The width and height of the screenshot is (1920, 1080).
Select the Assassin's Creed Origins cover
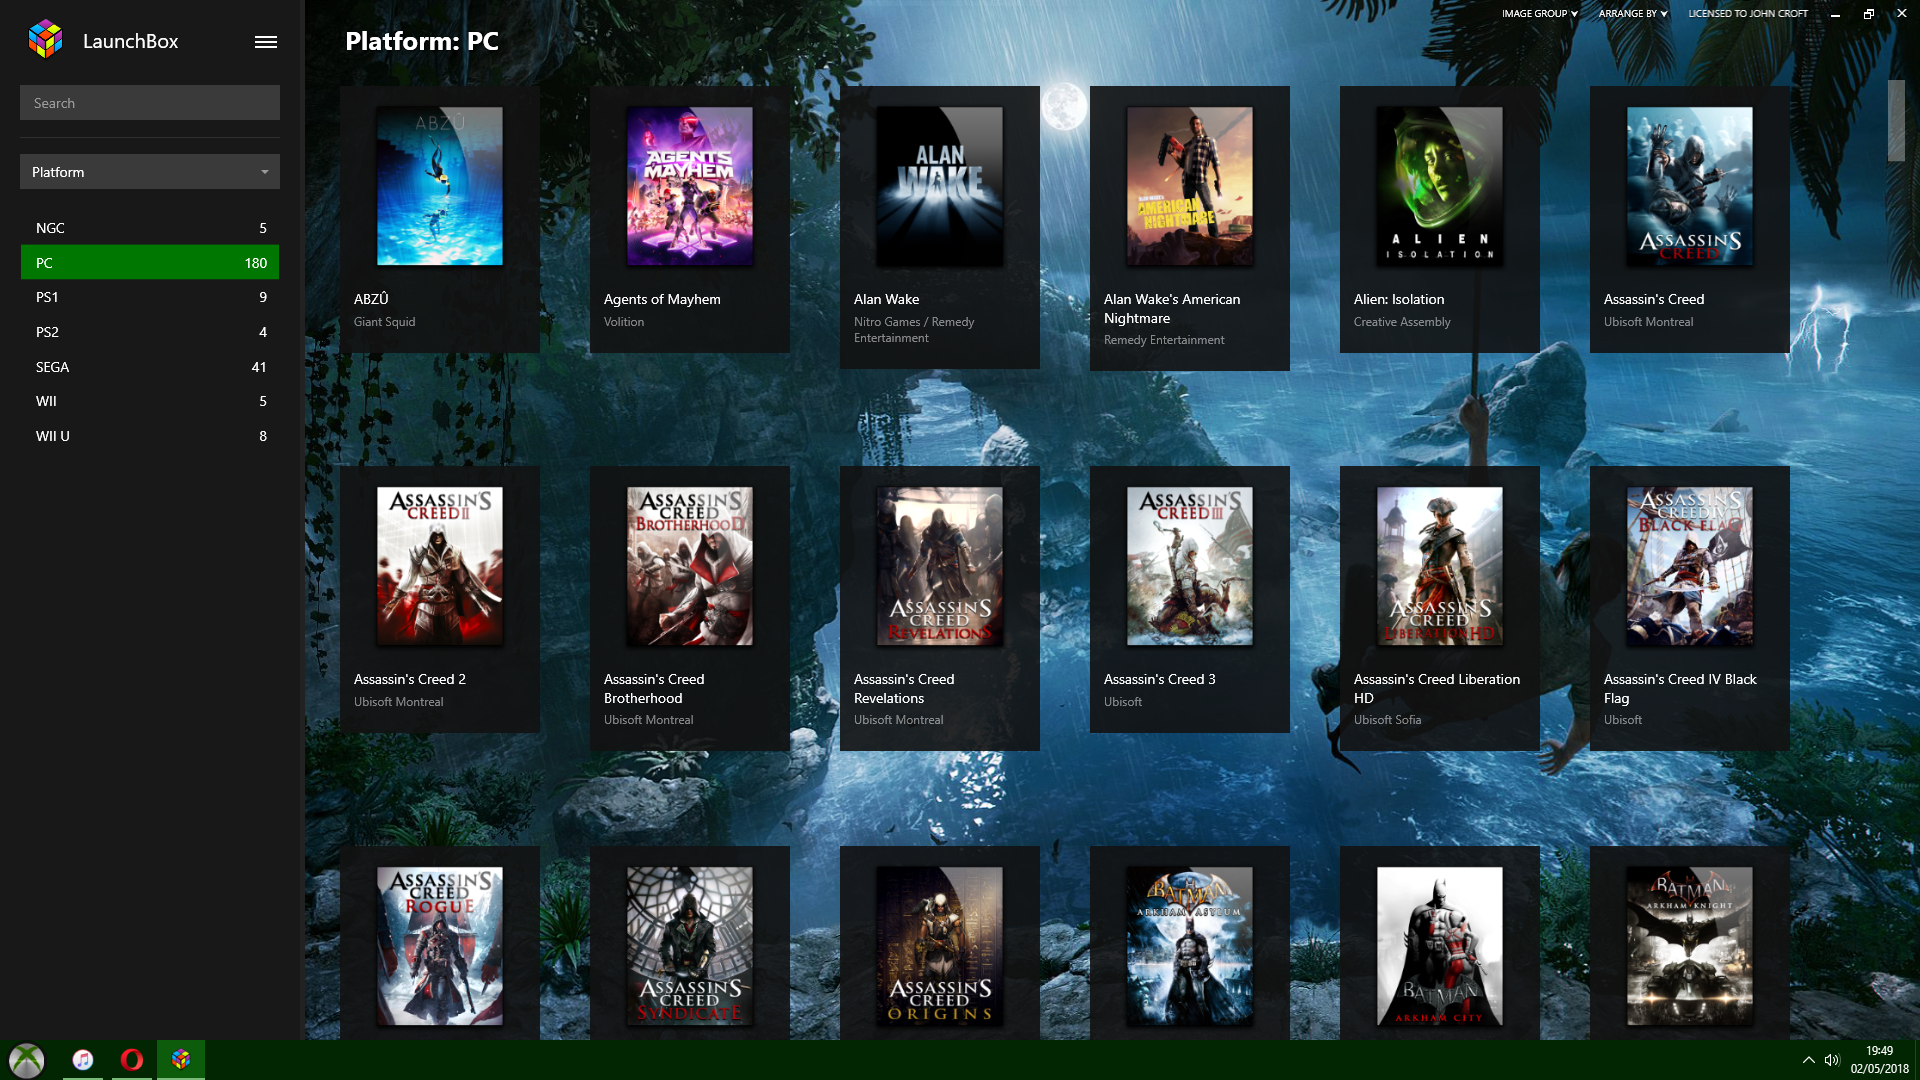coord(940,946)
